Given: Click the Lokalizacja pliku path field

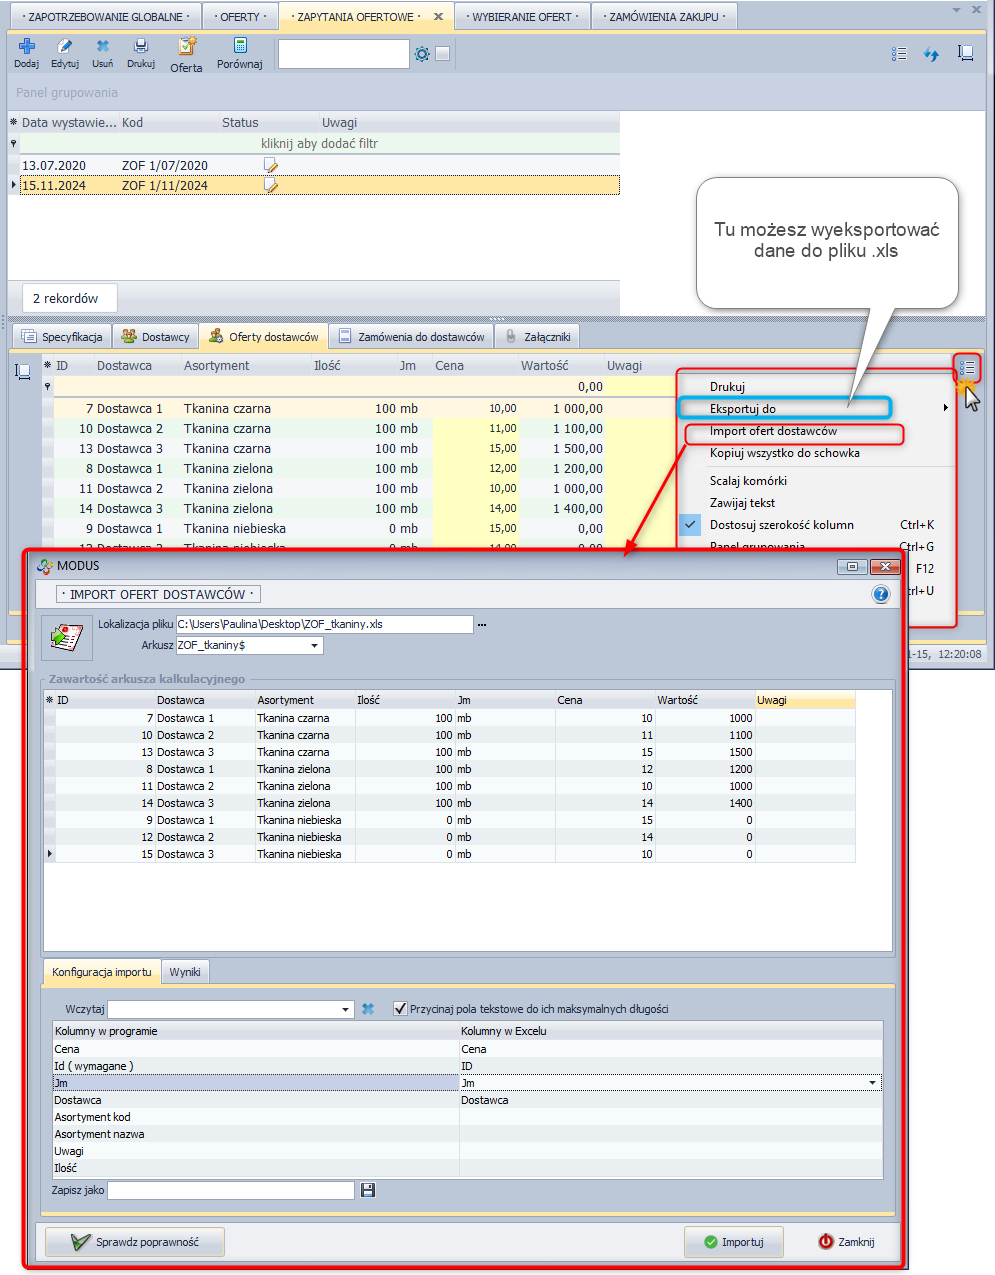Looking at the screenshot, I should tap(324, 624).
